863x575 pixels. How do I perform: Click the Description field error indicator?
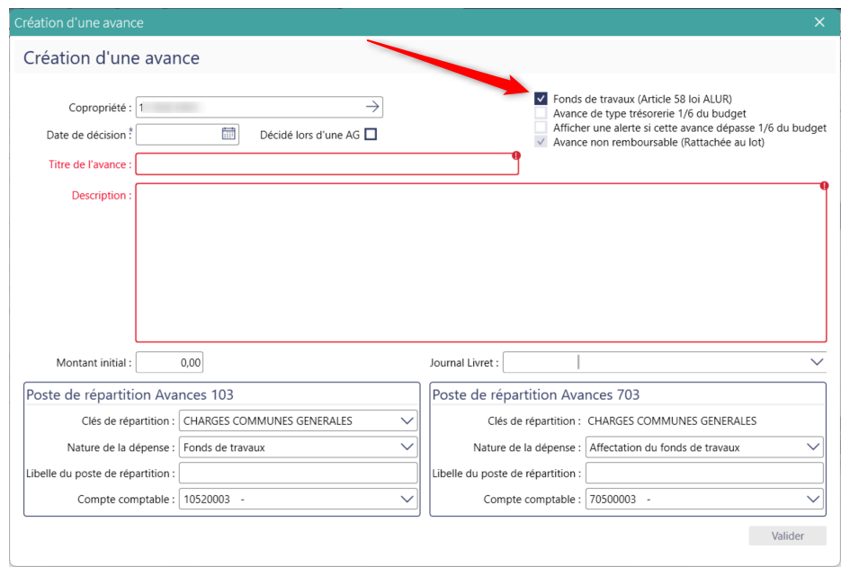[x=824, y=186]
